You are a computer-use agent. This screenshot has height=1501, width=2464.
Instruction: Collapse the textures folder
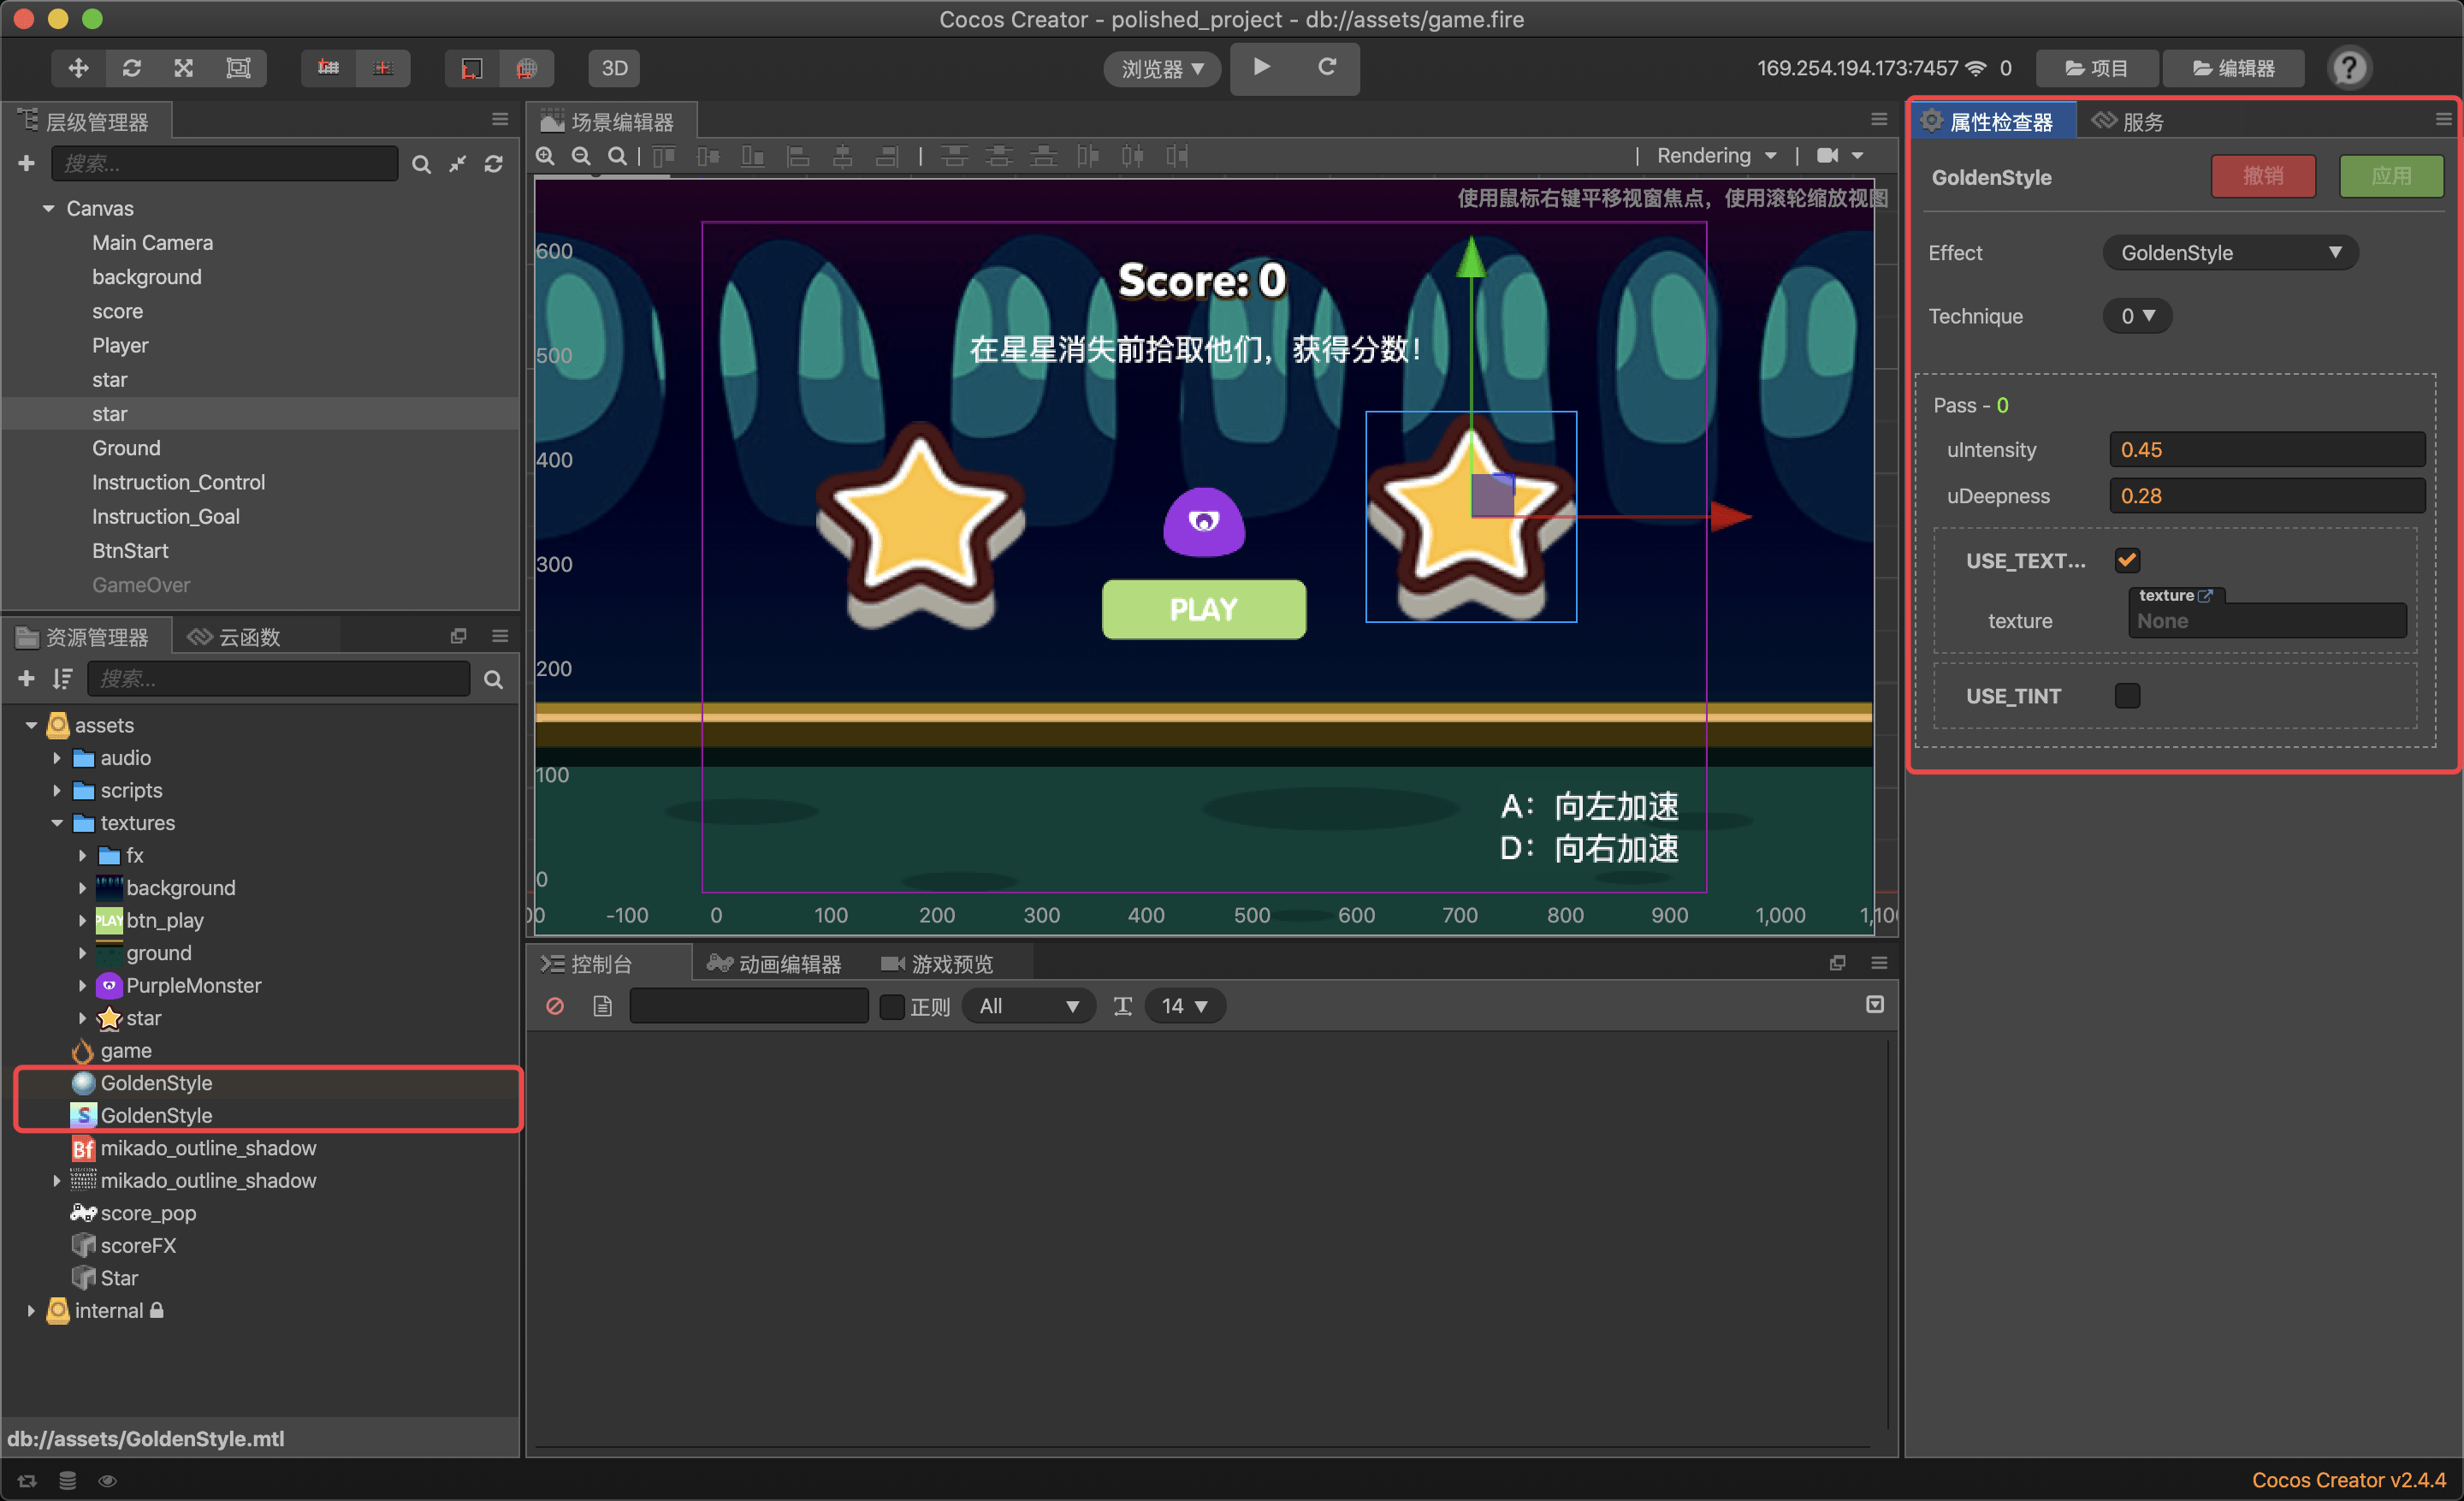pyautogui.click(x=57, y=823)
